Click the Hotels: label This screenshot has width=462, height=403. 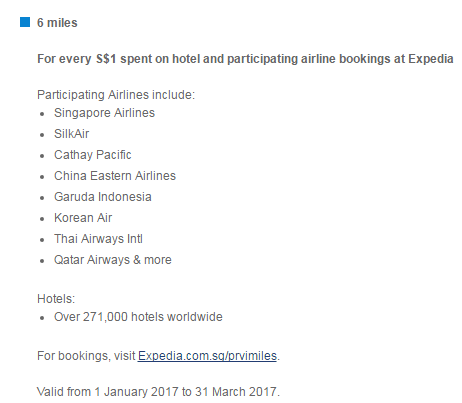[56, 299]
